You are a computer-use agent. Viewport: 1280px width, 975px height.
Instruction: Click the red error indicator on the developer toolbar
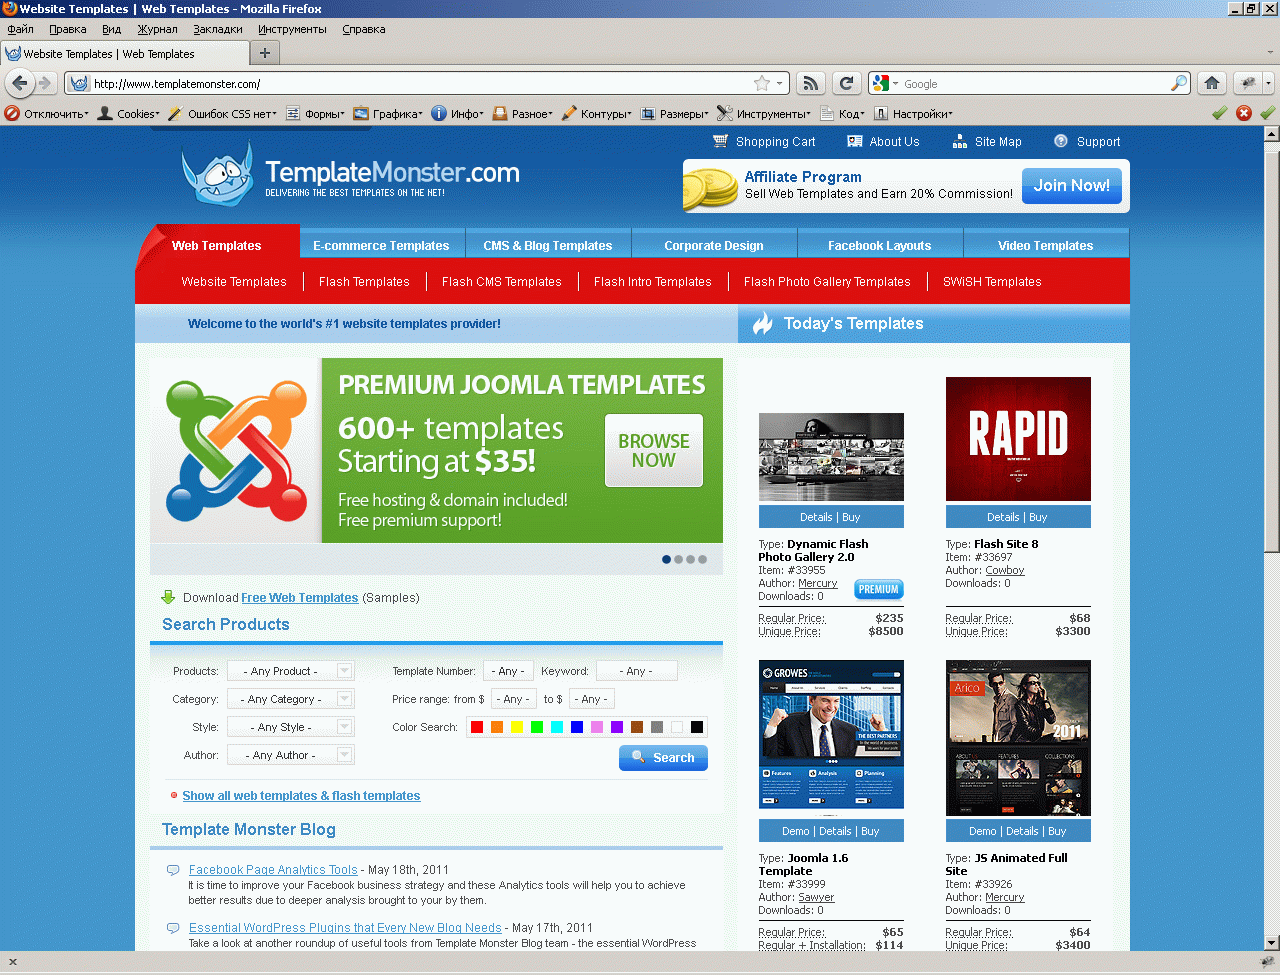pos(1244,113)
